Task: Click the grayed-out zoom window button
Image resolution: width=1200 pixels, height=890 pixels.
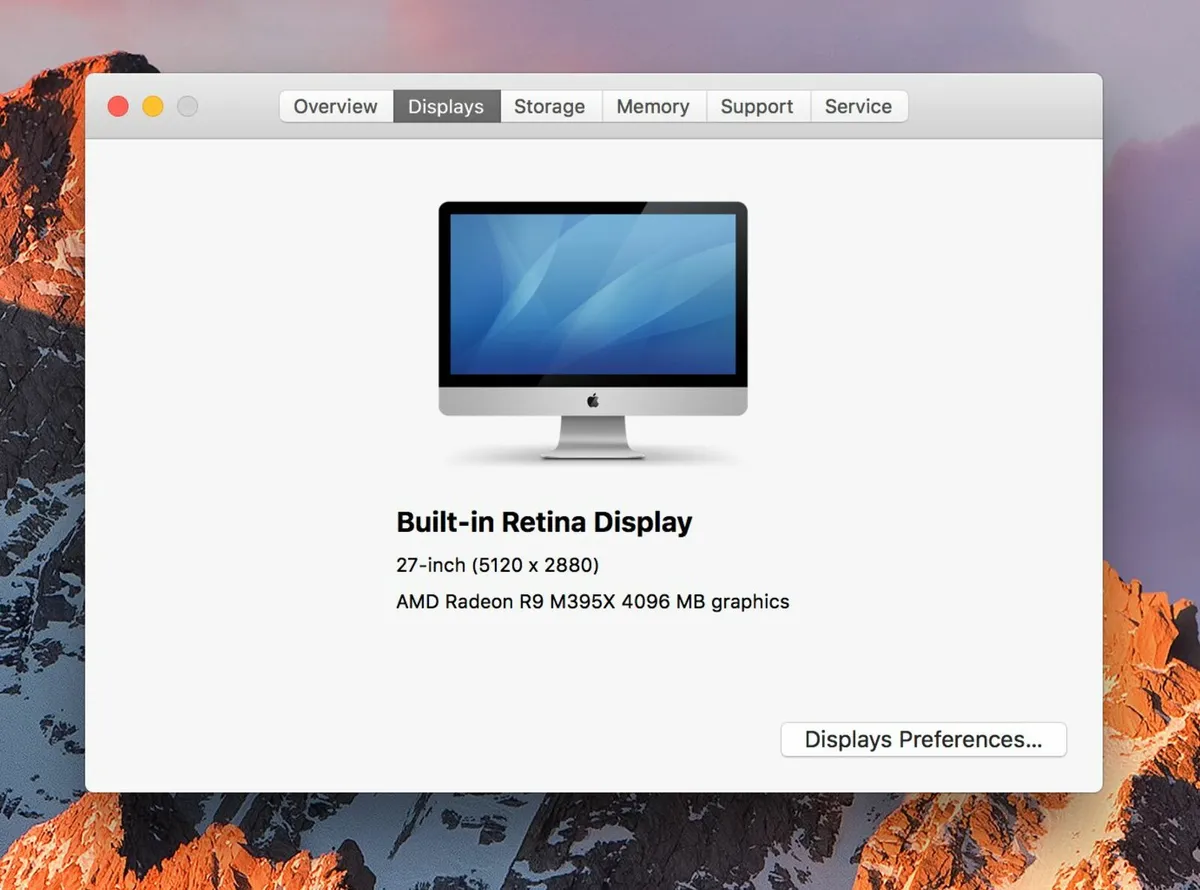Action: [x=187, y=106]
